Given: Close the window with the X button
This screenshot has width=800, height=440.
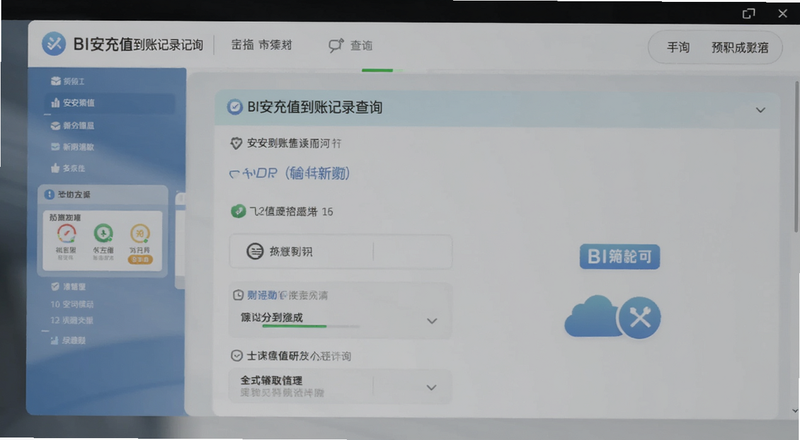Looking at the screenshot, I should pyautogui.click(x=783, y=14).
